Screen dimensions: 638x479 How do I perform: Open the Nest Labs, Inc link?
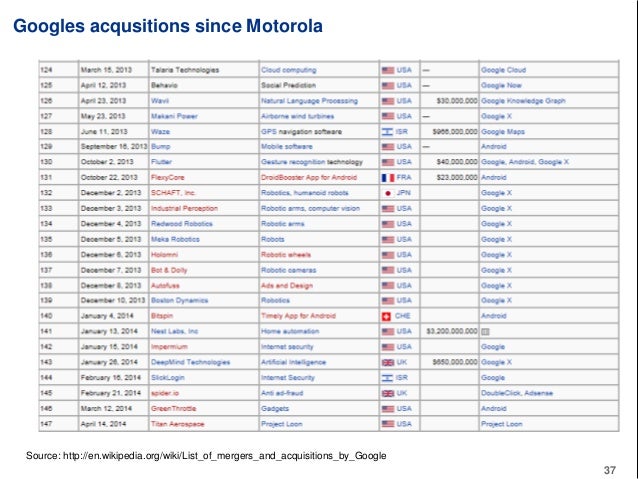pyautogui.click(x=175, y=332)
